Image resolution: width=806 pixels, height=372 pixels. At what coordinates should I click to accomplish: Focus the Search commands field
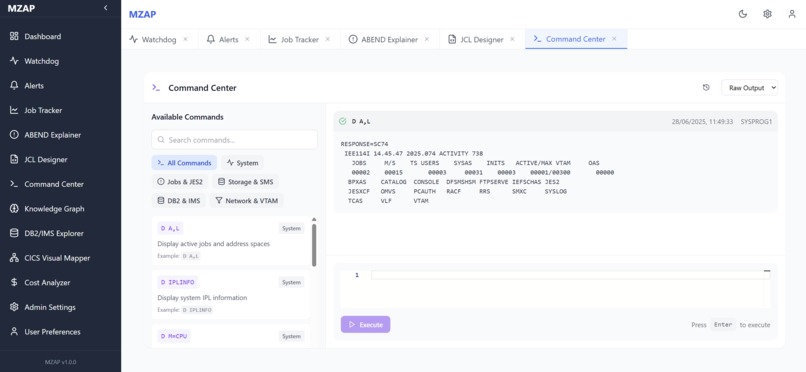pyautogui.click(x=234, y=140)
